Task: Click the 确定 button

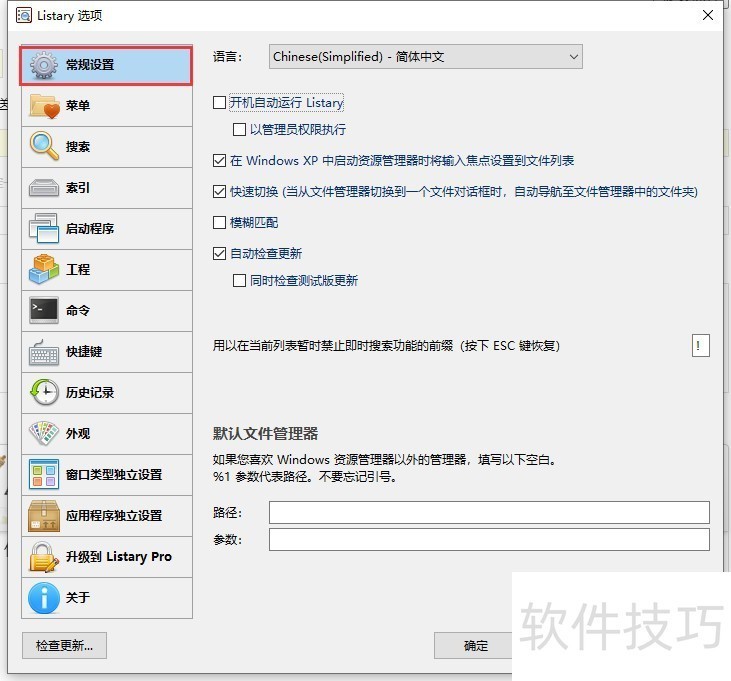Action: pyautogui.click(x=476, y=646)
